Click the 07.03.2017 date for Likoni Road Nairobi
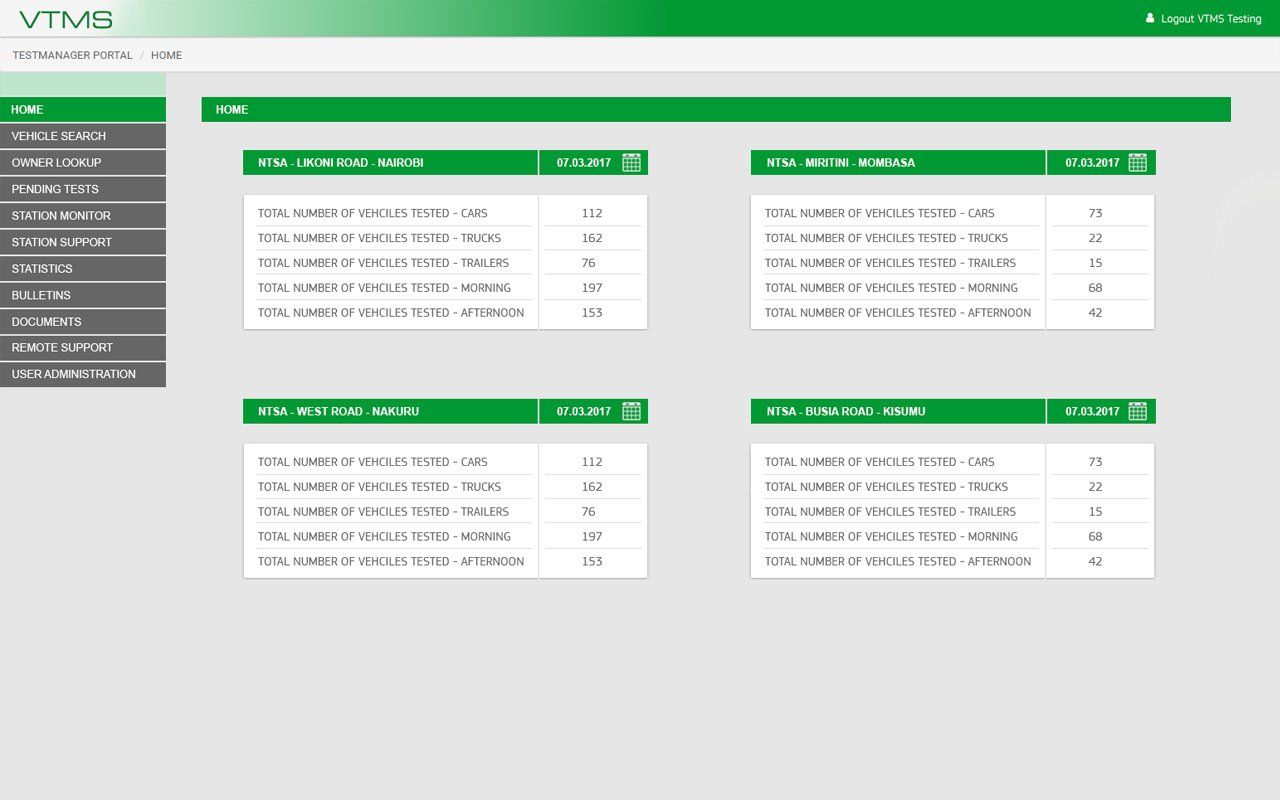 click(584, 162)
